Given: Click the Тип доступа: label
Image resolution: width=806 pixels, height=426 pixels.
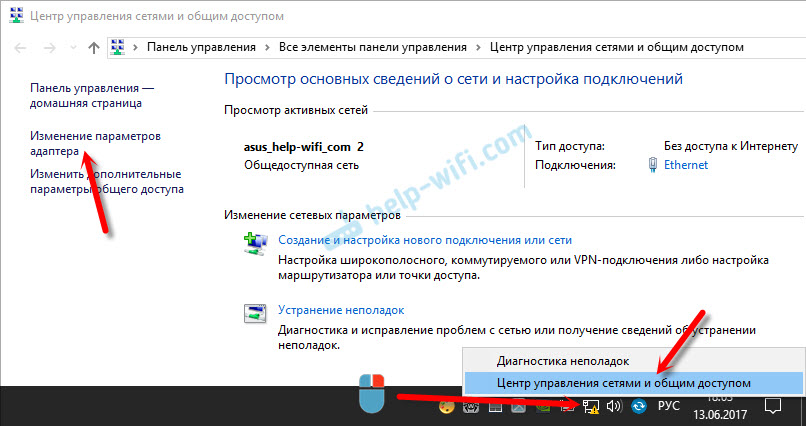Looking at the screenshot, I should pos(570,146).
